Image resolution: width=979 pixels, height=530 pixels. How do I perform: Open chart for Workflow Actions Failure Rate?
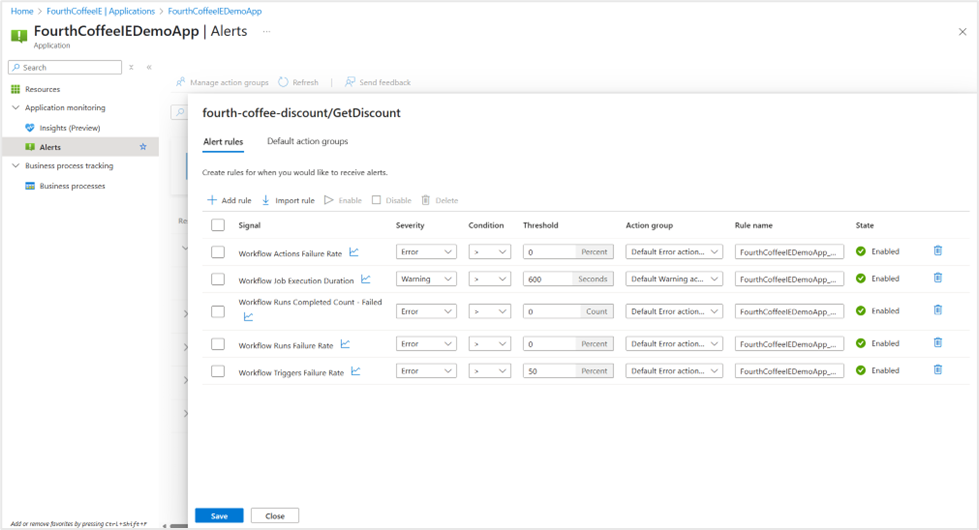354,252
